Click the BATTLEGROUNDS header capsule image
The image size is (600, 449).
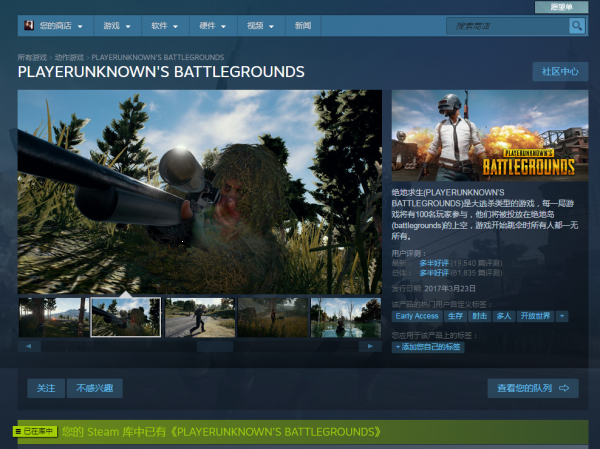(490, 136)
